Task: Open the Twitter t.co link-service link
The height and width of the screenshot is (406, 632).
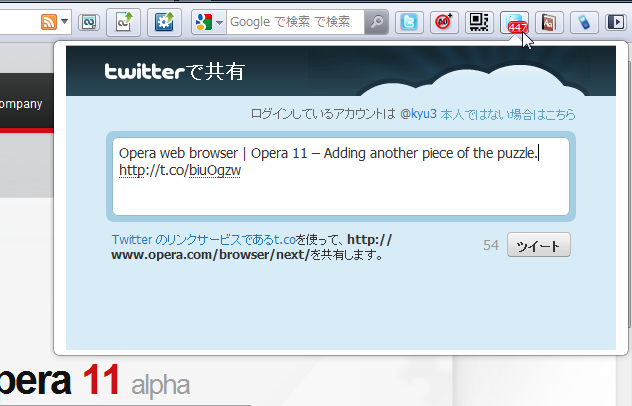Action: (204, 240)
